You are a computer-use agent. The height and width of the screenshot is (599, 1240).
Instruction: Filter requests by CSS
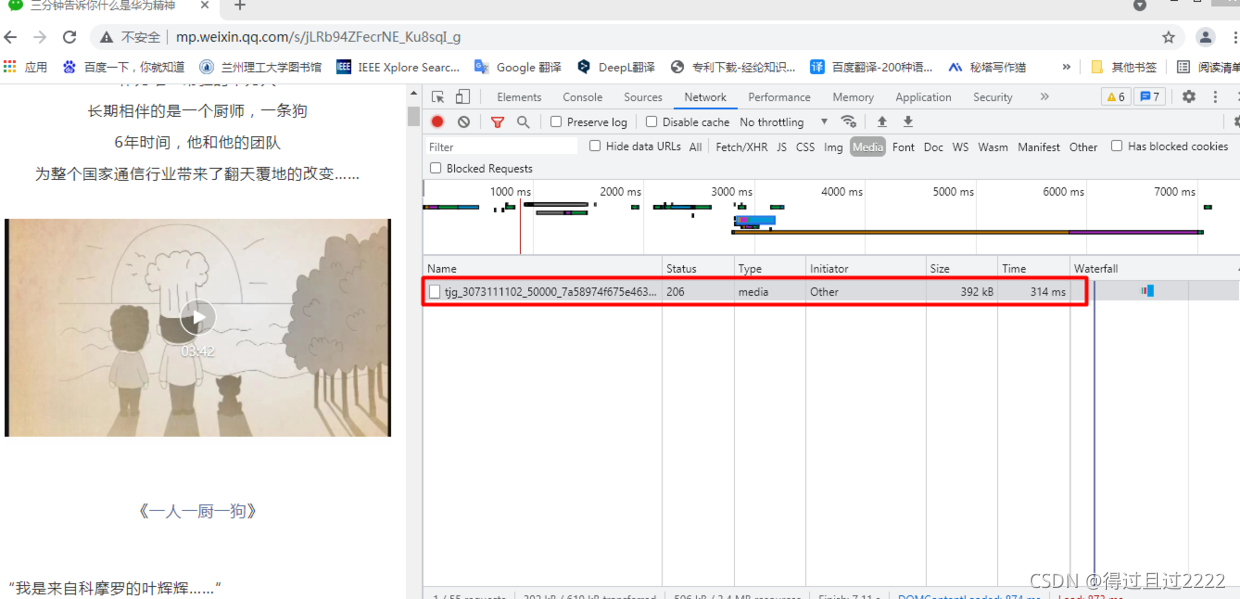pos(805,147)
